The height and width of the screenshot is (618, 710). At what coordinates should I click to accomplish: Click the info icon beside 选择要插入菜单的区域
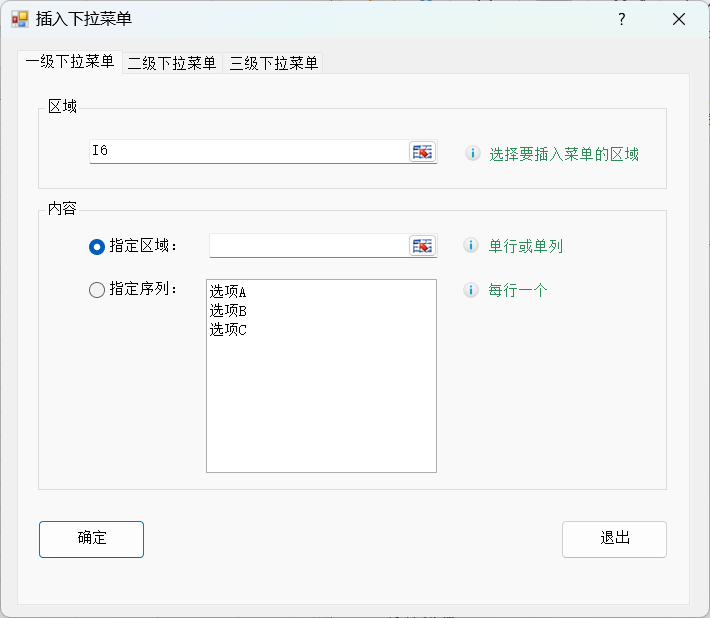473,153
